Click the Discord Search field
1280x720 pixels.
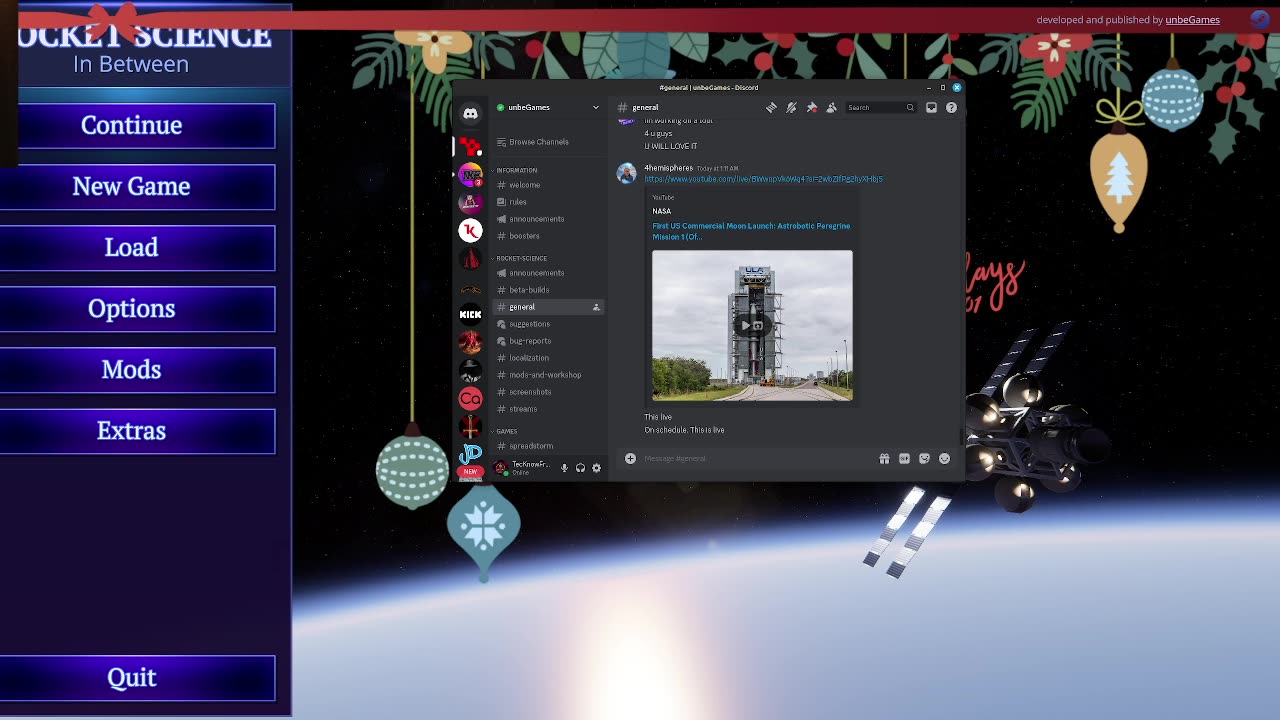pyautogui.click(x=880, y=107)
